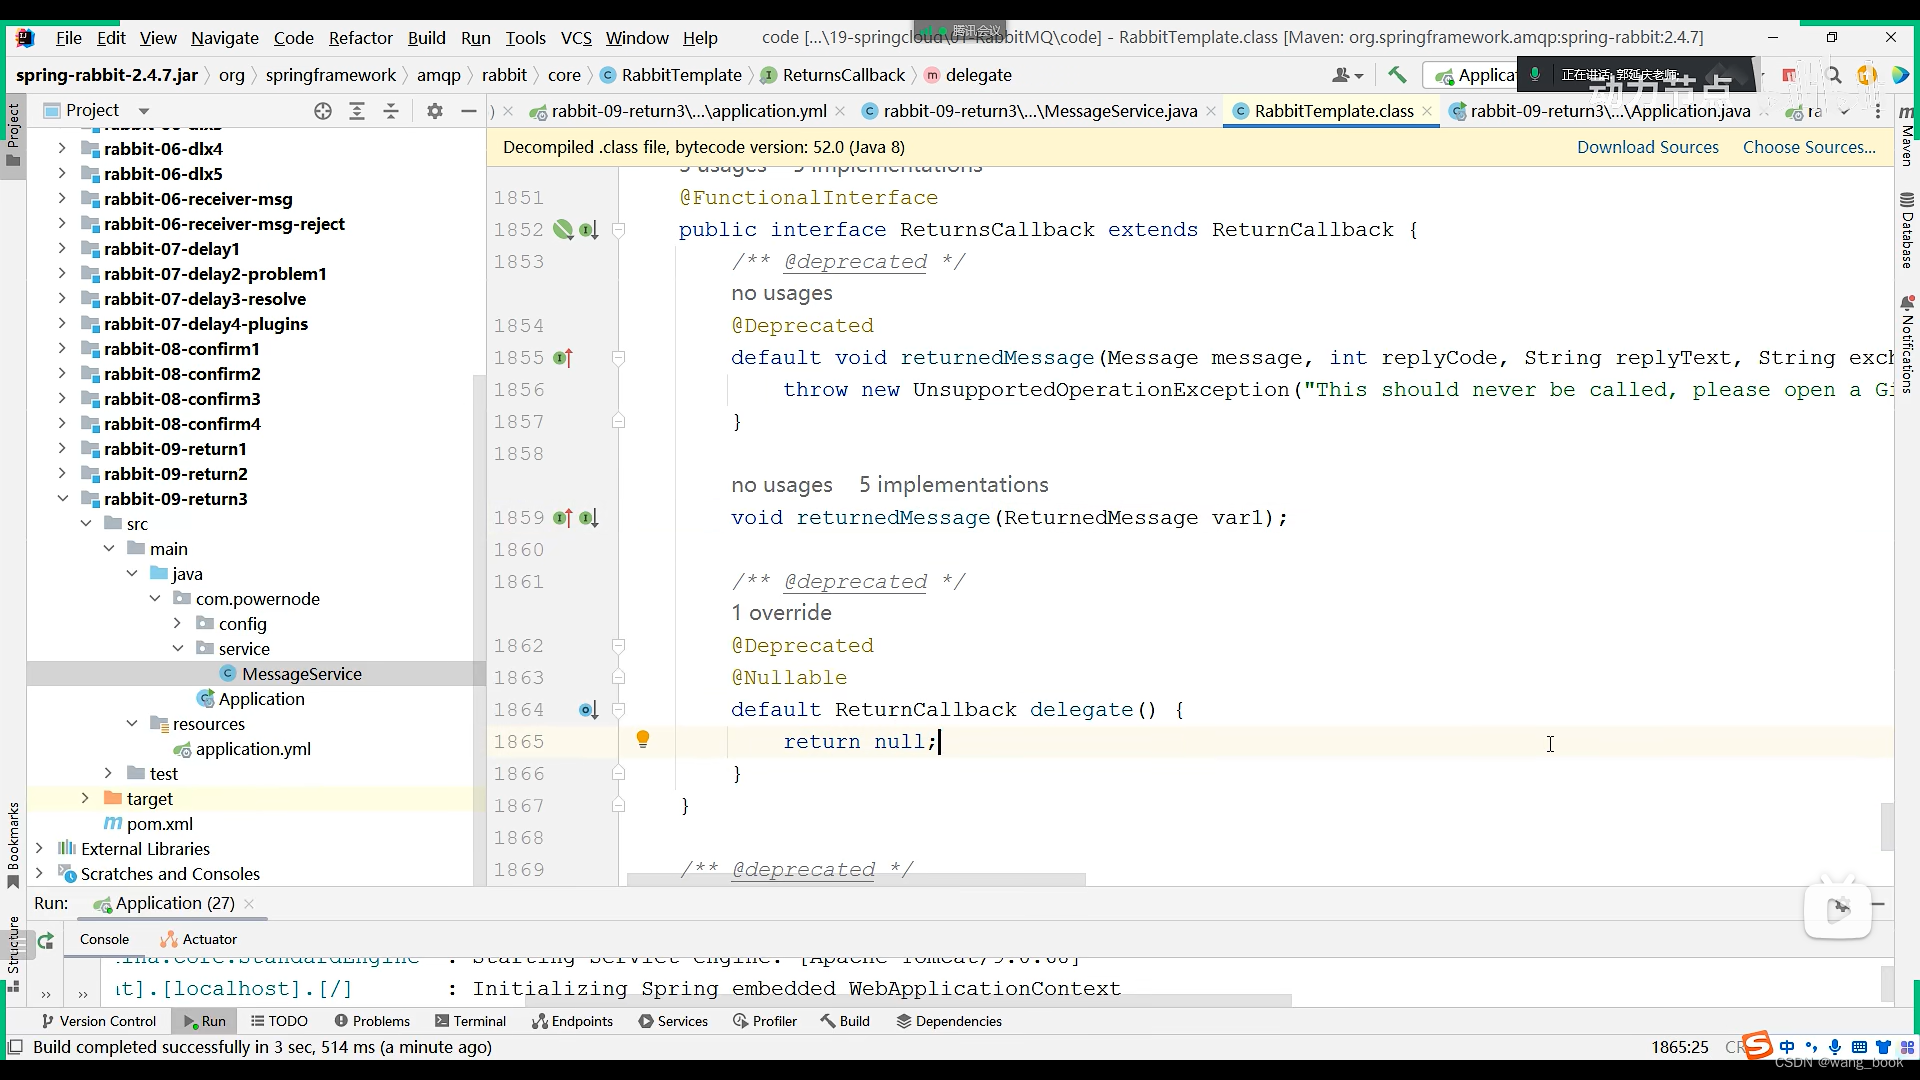Open the Terminal tool window
Image resolution: width=1920 pixels, height=1080 pixels.
click(x=470, y=1021)
